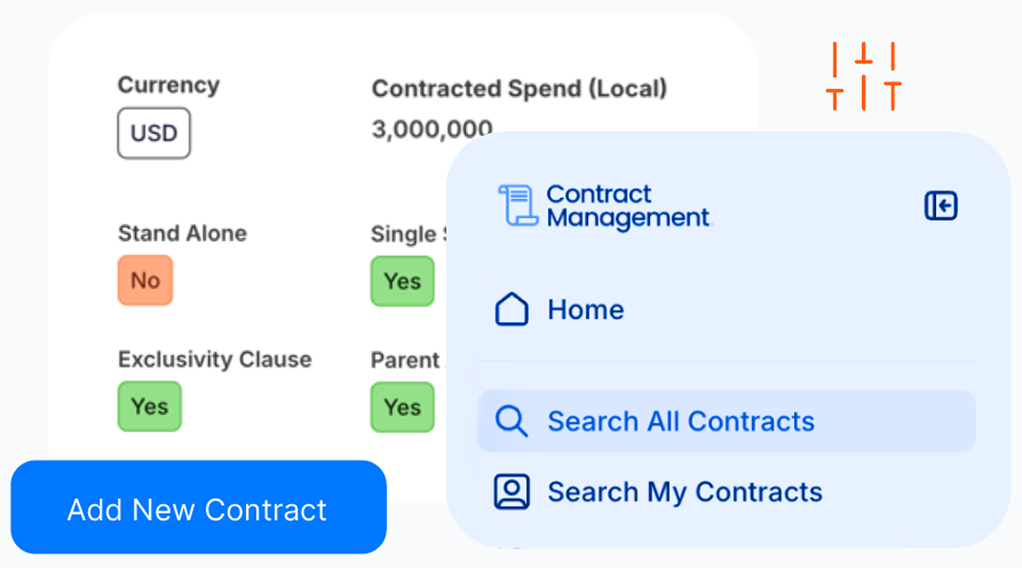Toggle the Stand Alone 'No' badge
This screenshot has height=568, width=1022.
(x=145, y=280)
